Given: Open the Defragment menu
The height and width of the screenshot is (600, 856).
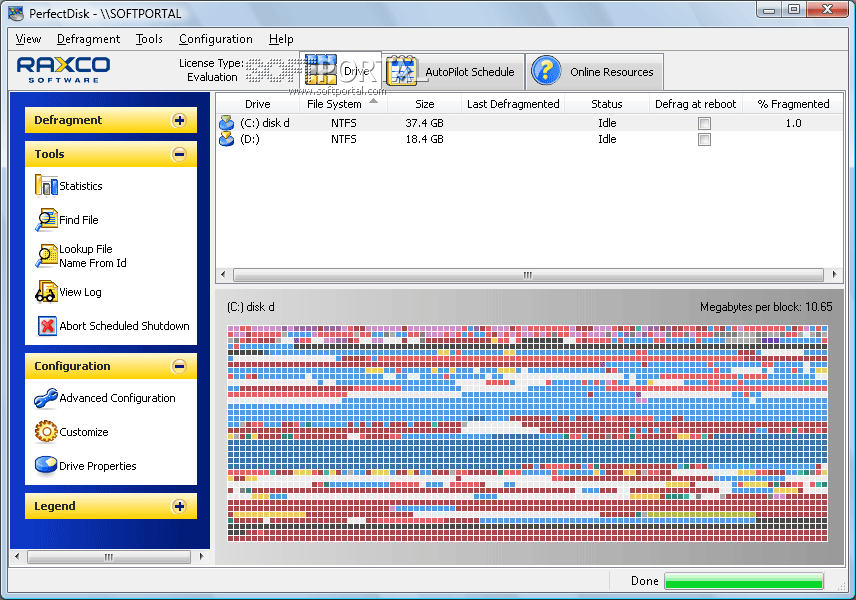Looking at the screenshot, I should coord(88,39).
